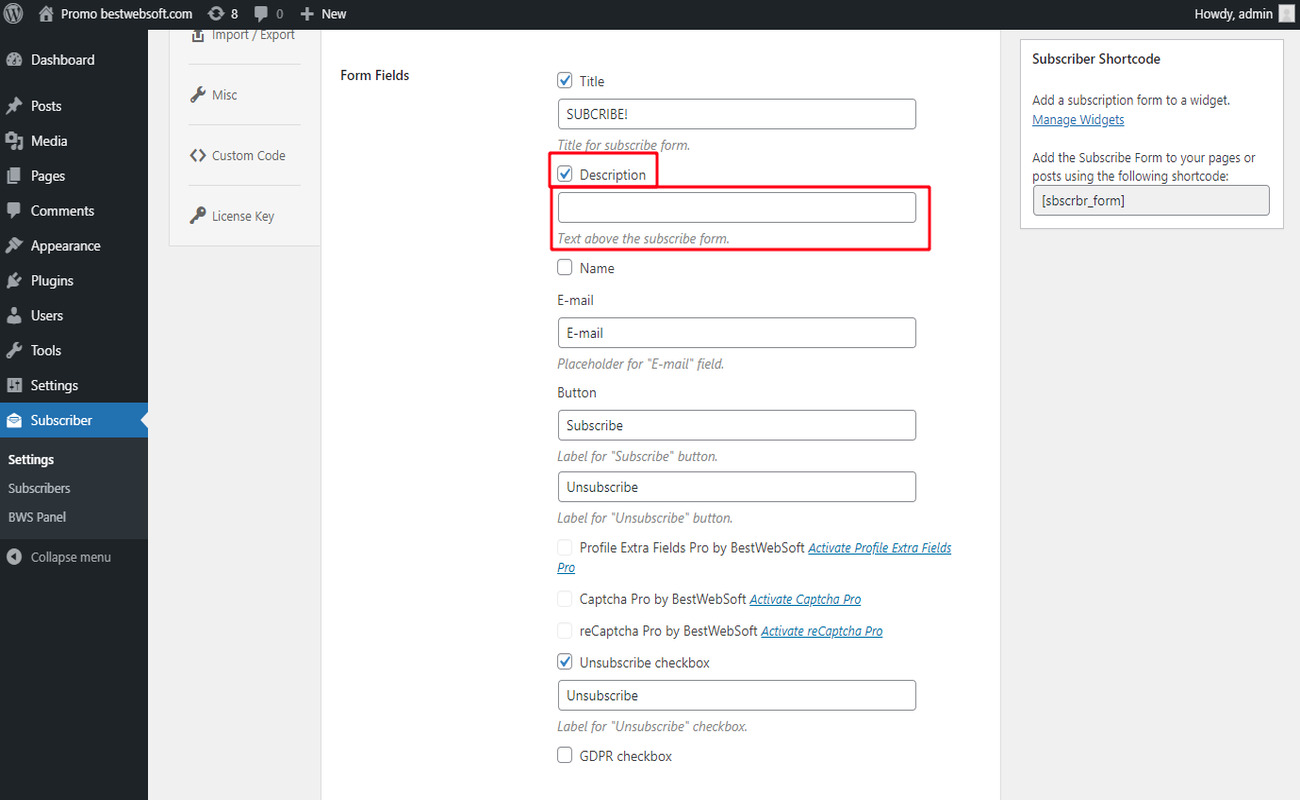Click the reCaptcha Pro checkbox

tap(565, 631)
